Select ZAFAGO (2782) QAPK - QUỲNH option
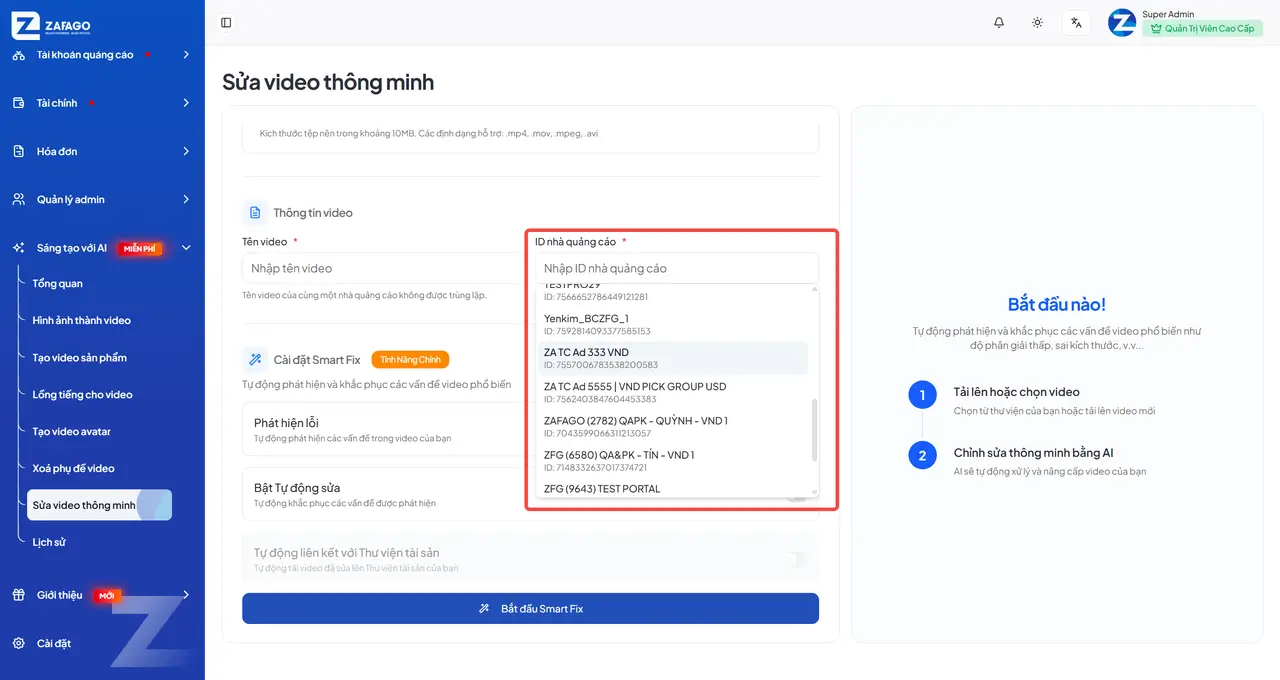The image size is (1280, 680). click(x=672, y=426)
